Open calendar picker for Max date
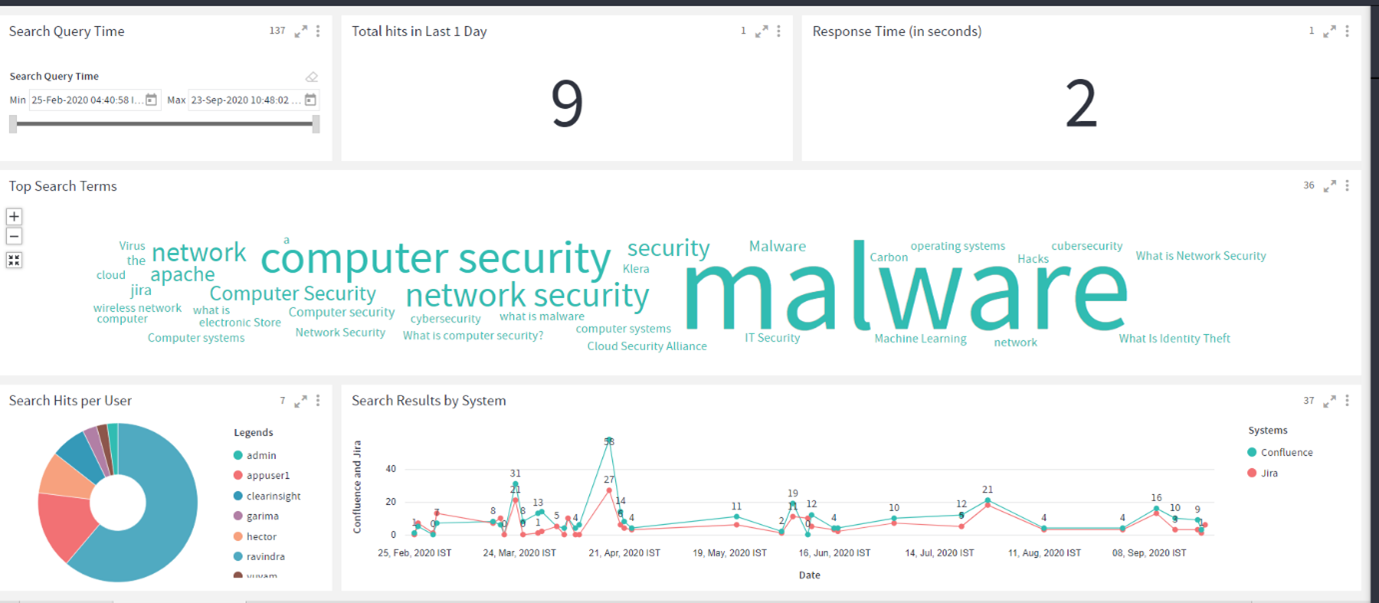1379x603 pixels. tap(311, 100)
